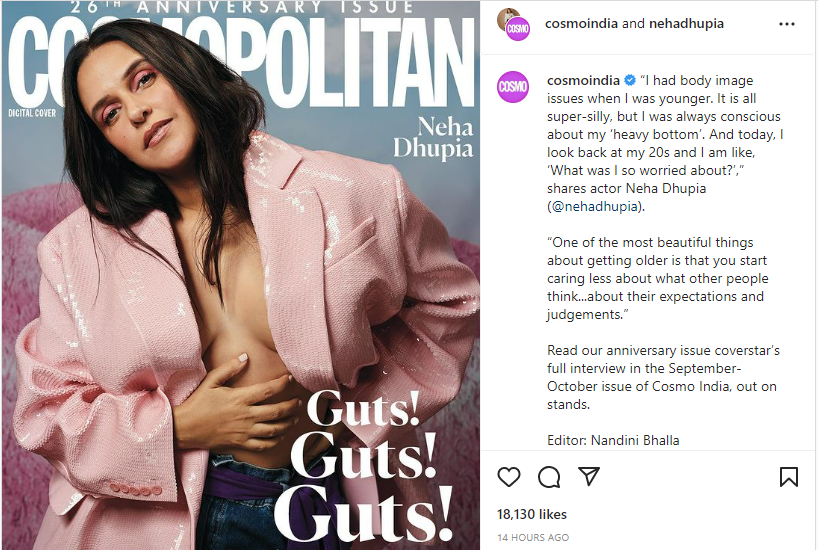This screenshot has width=818, height=550.
Task: Click the blue verified badge next to cosmoindia
Action: point(630,80)
